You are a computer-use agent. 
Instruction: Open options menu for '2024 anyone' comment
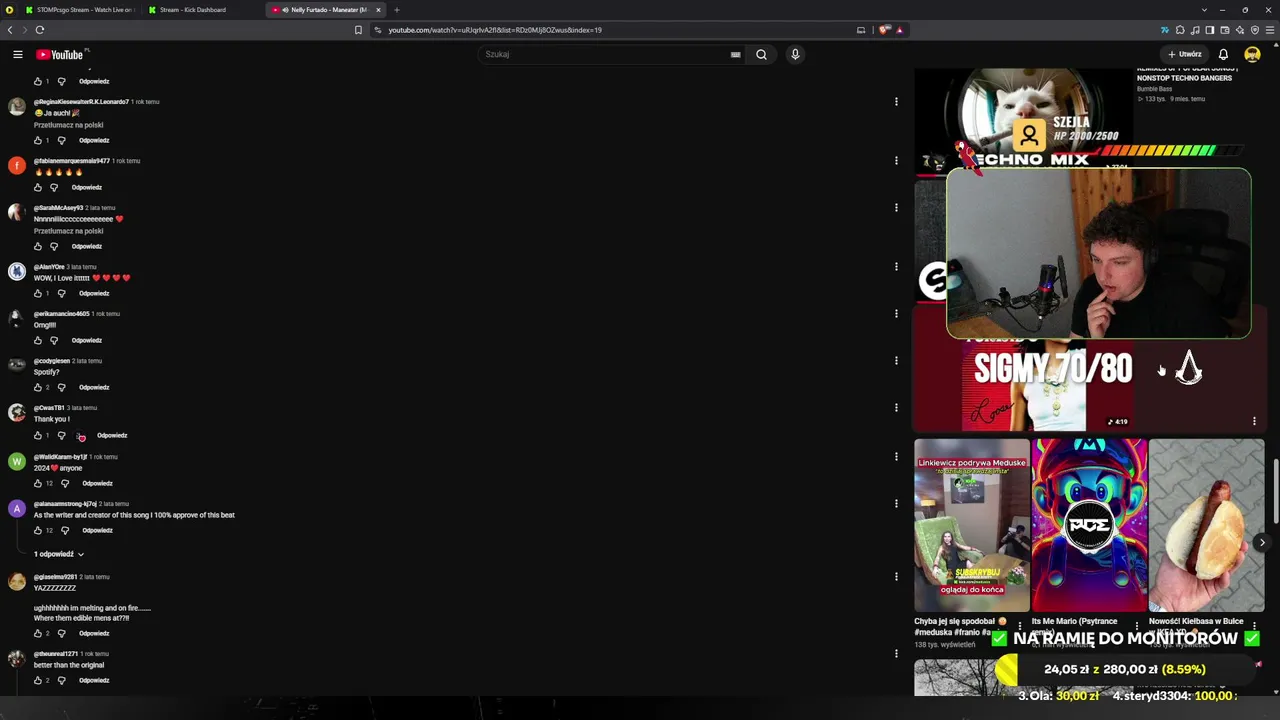point(896,457)
